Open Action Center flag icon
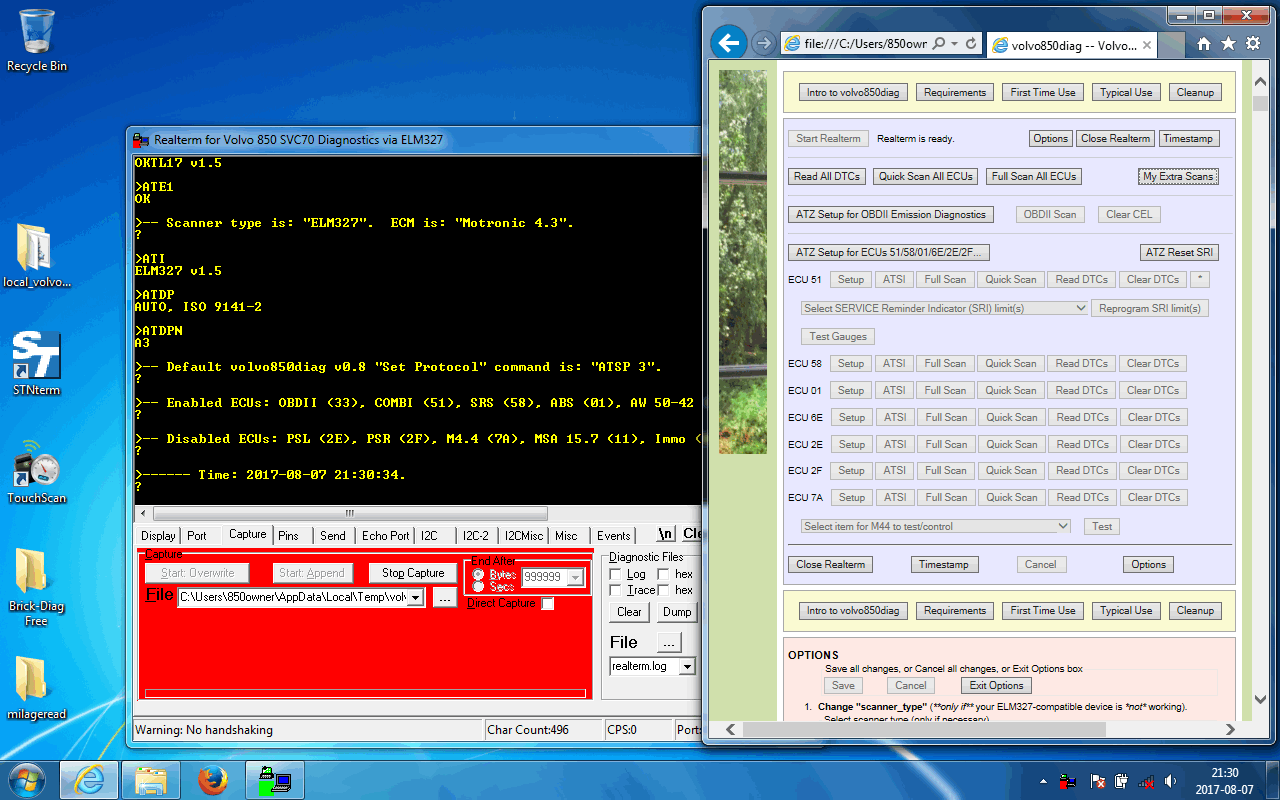Screen dimensions: 1280x800 click(x=1097, y=780)
